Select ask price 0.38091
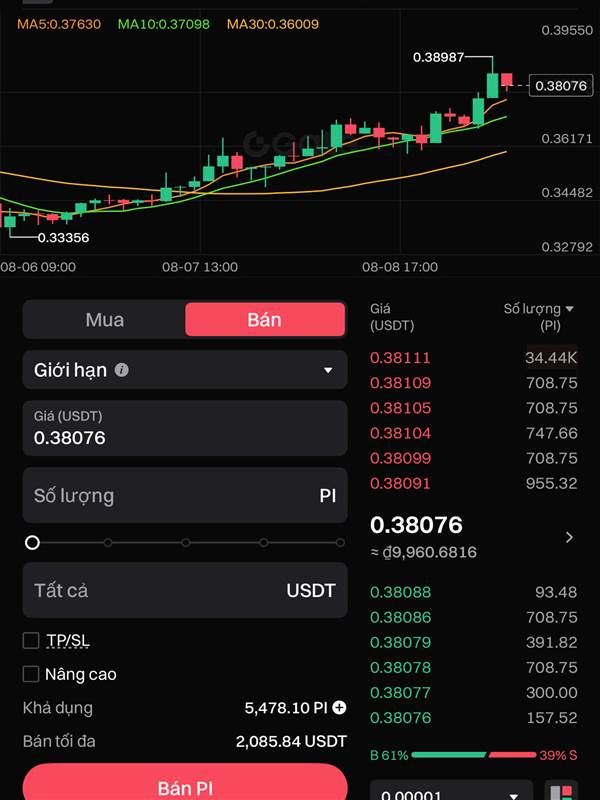Image resolution: width=600 pixels, height=800 pixels. (400, 483)
